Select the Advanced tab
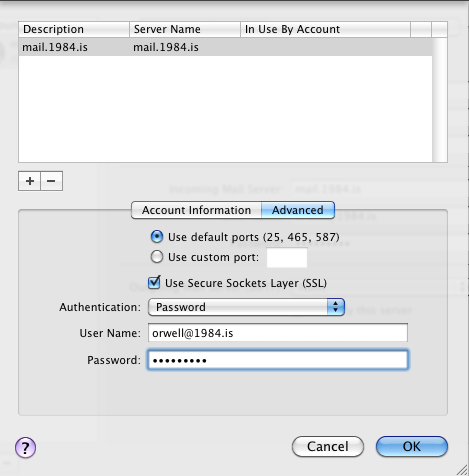Image resolution: width=469 pixels, height=476 pixels. pos(298,210)
